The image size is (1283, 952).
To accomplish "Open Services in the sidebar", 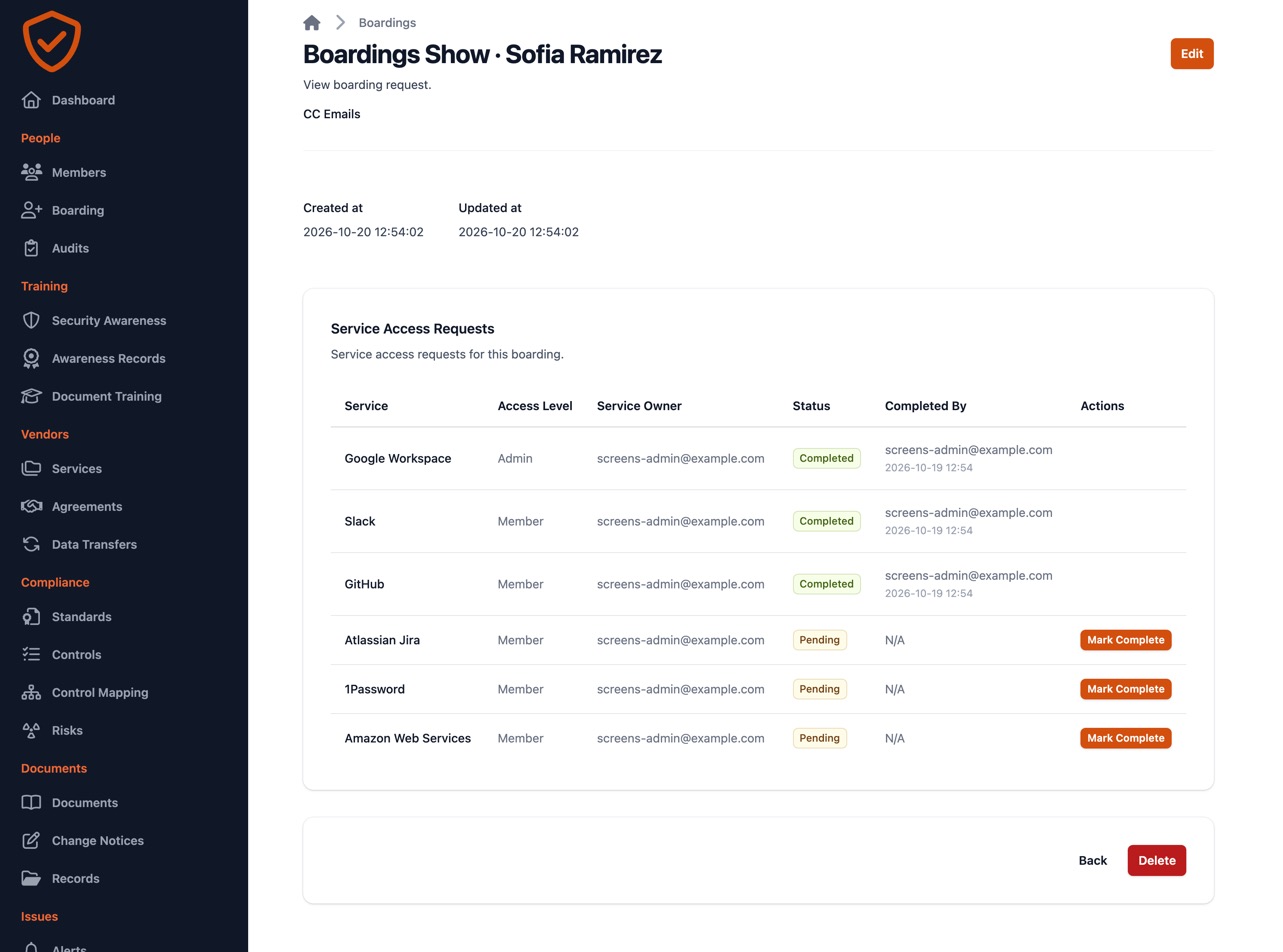I will coord(77,468).
